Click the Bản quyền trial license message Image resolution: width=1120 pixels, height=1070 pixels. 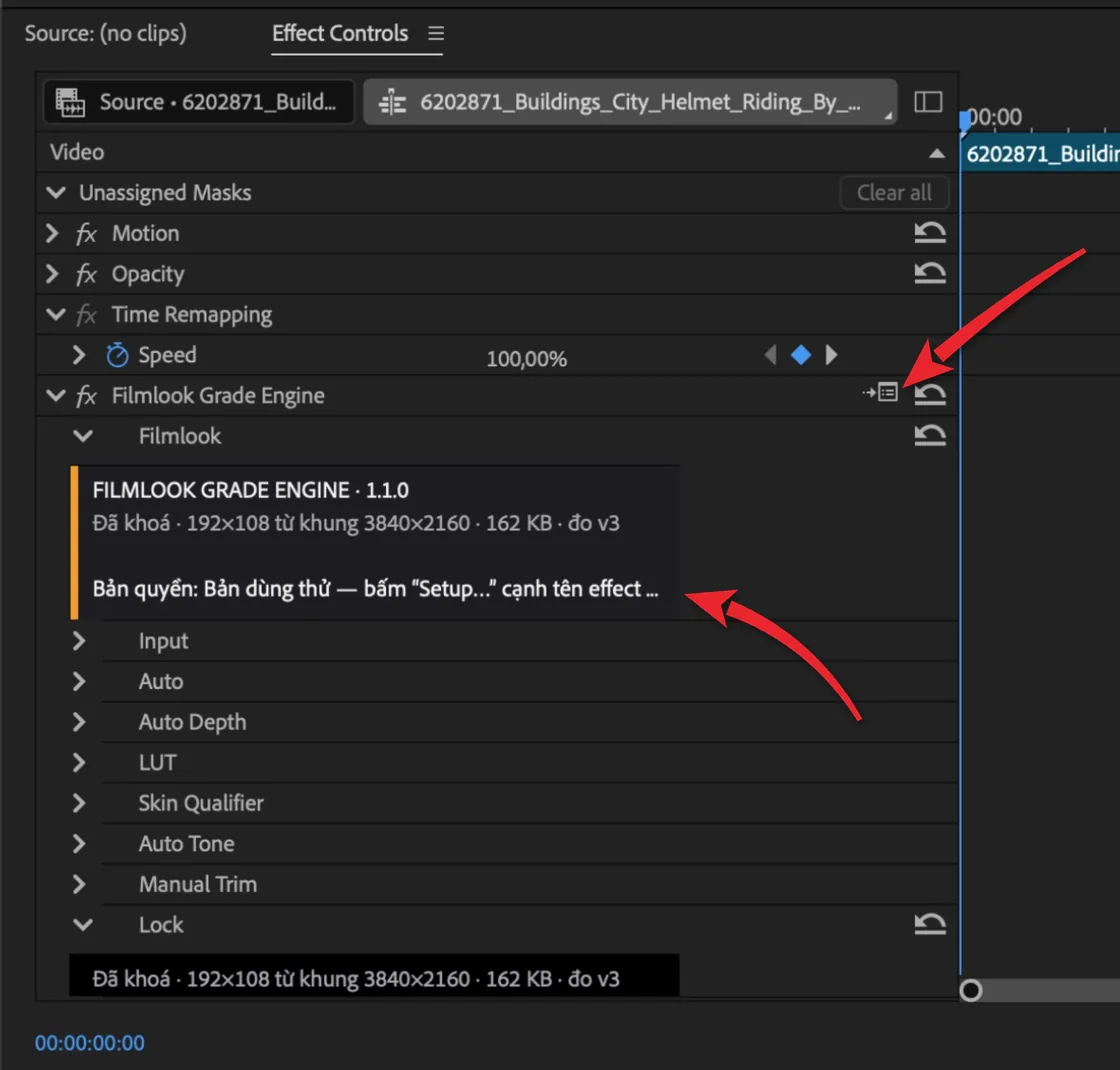(x=375, y=589)
